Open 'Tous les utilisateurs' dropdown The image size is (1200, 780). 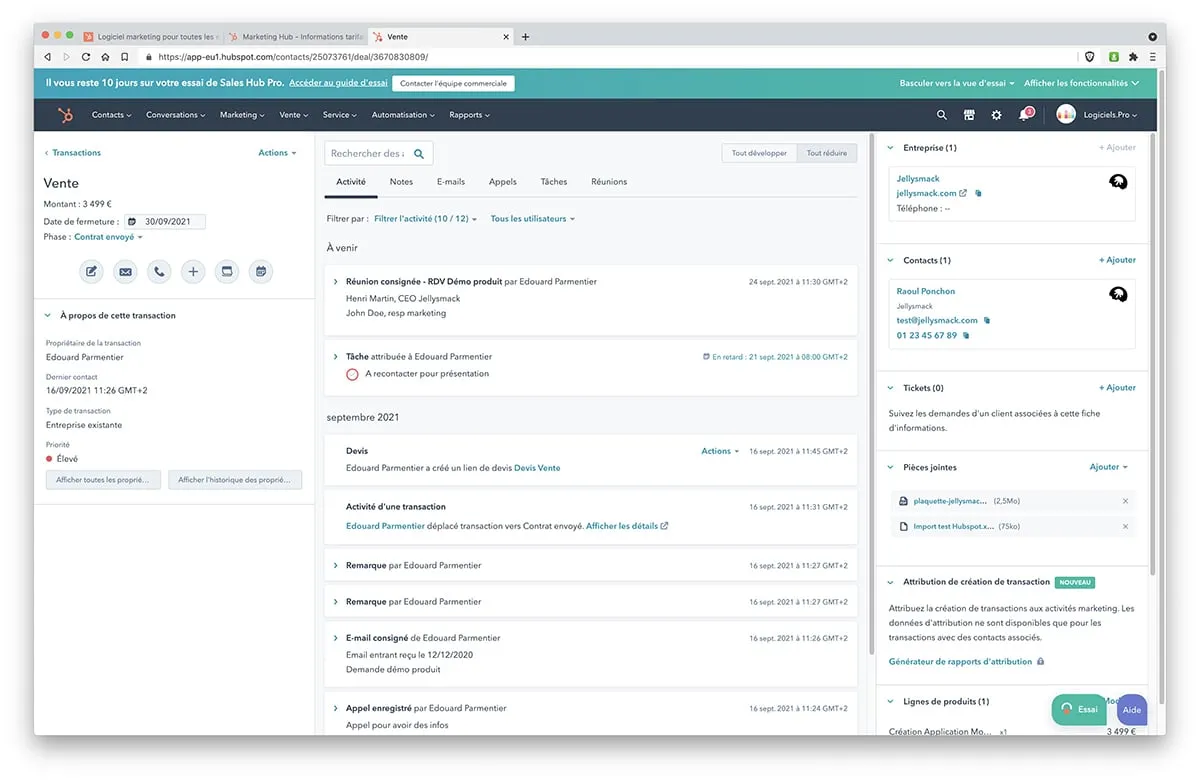point(533,219)
